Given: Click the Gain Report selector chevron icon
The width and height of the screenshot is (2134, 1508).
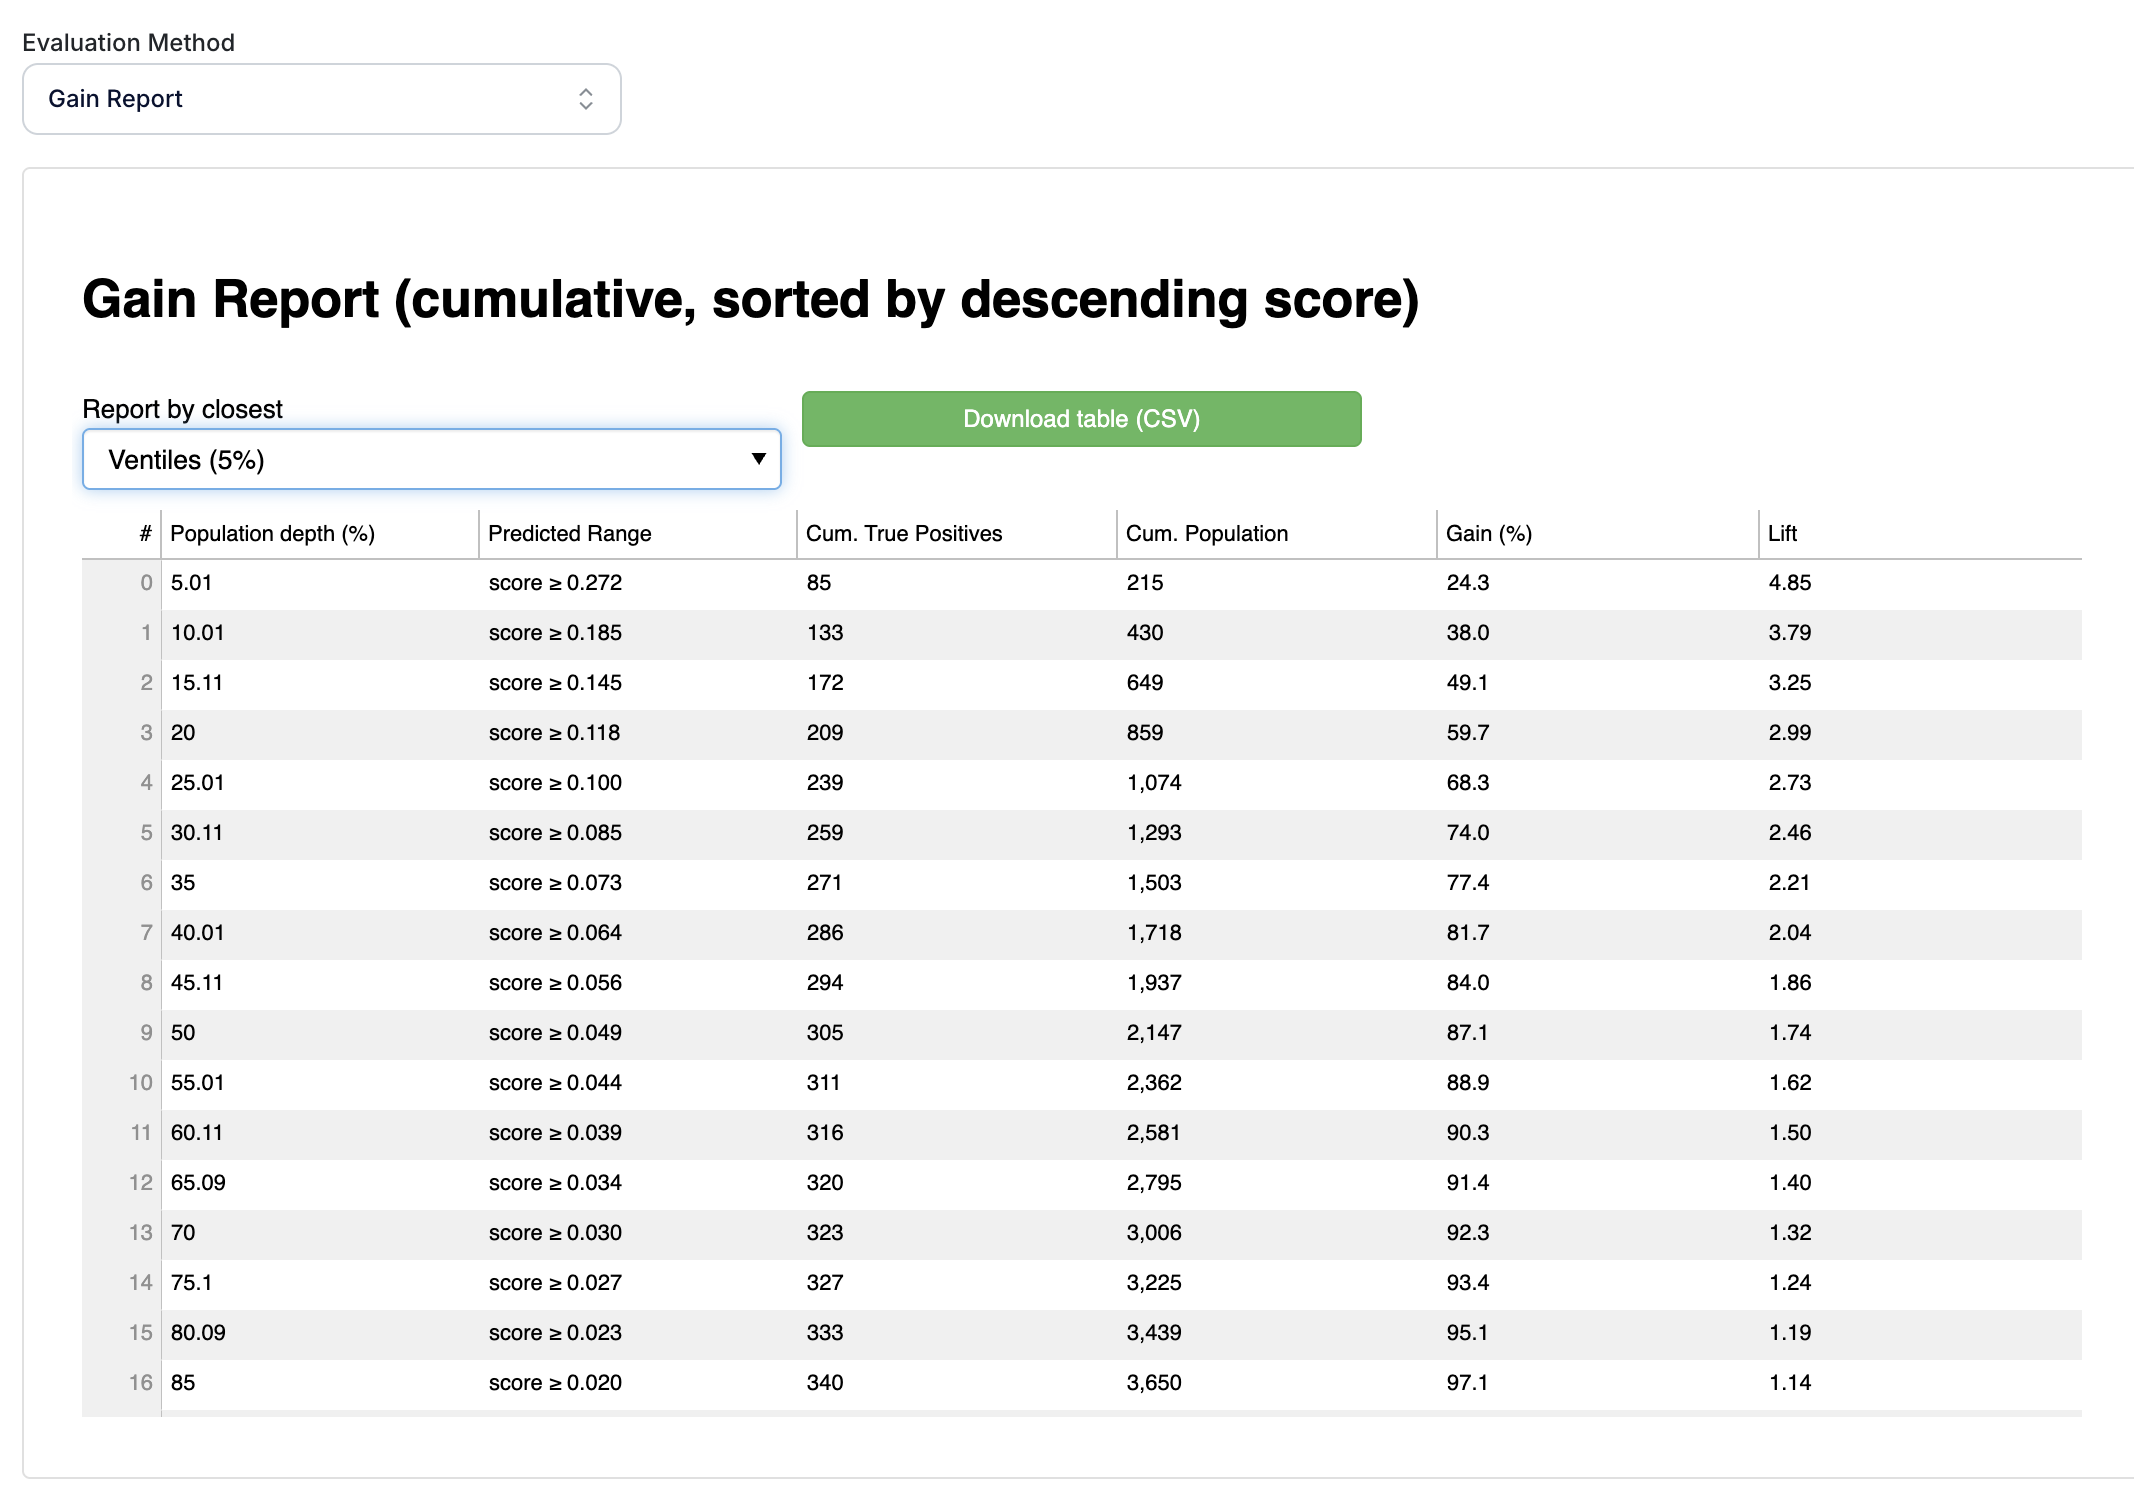Looking at the screenshot, I should pyautogui.click(x=586, y=99).
